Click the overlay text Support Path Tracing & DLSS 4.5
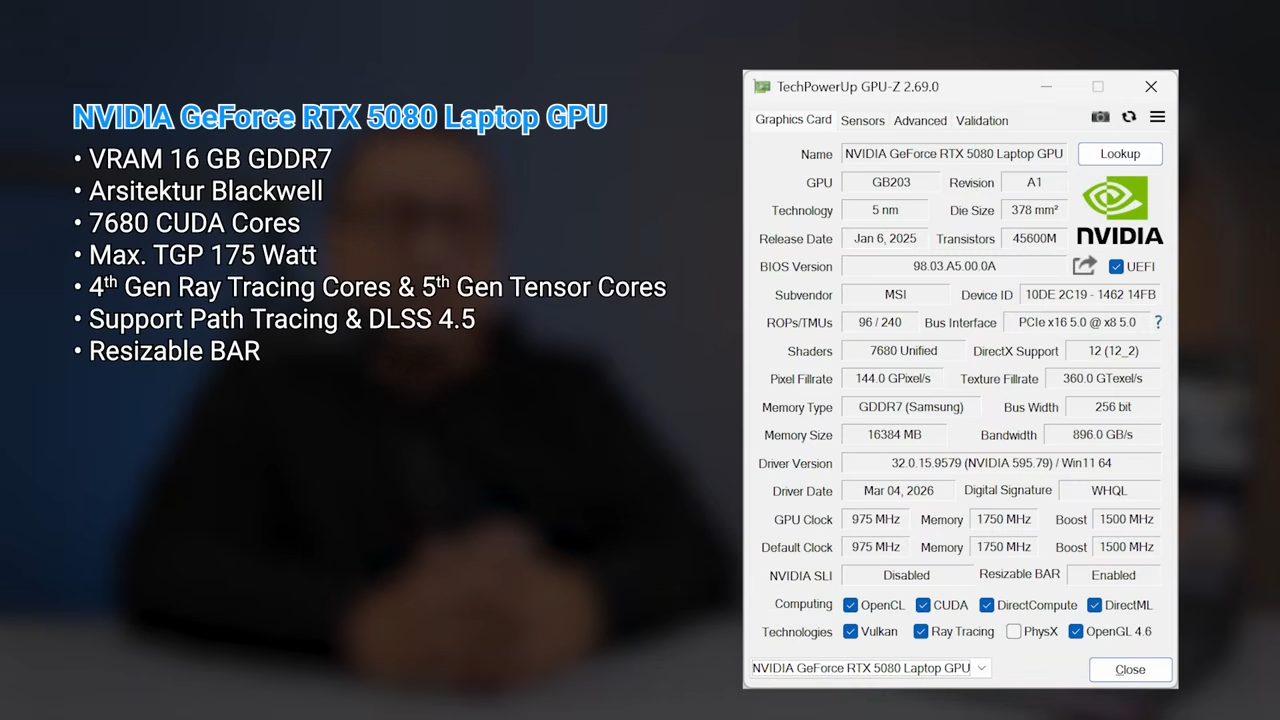Image resolution: width=1280 pixels, height=720 pixels. pos(282,319)
